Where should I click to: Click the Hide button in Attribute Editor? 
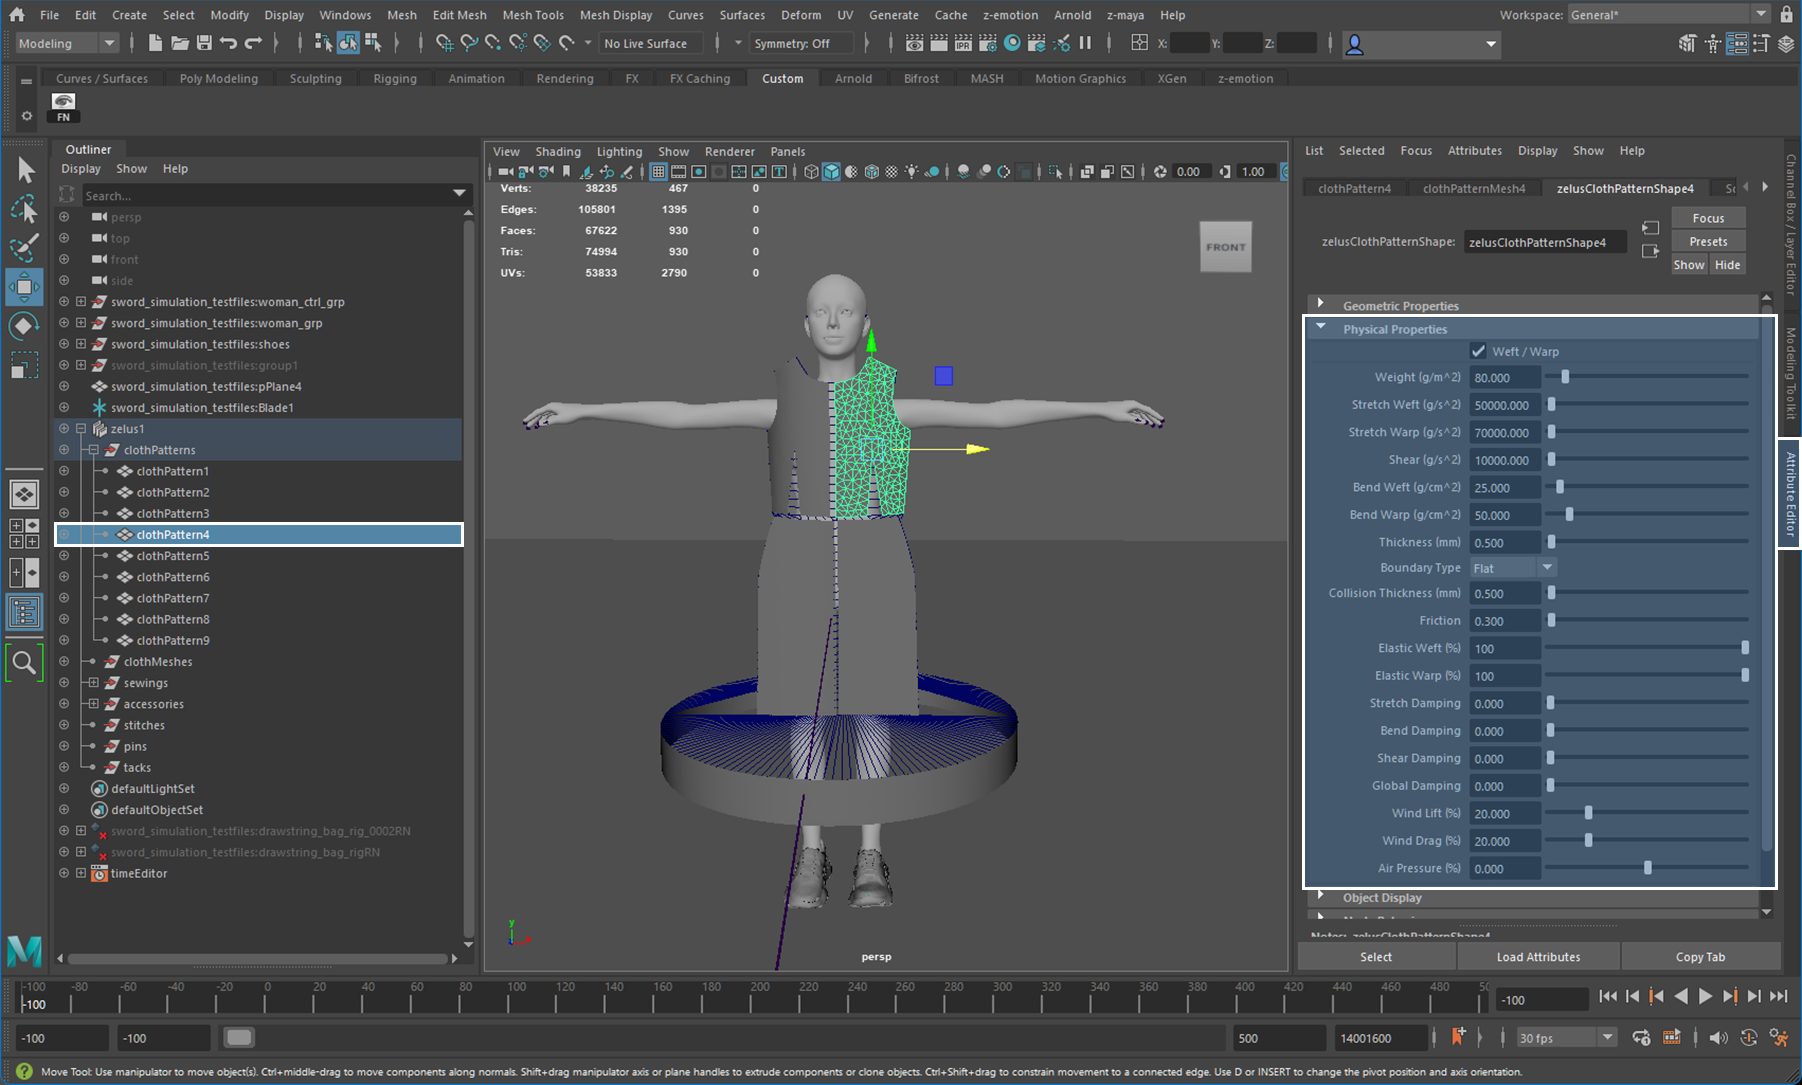point(1727,265)
